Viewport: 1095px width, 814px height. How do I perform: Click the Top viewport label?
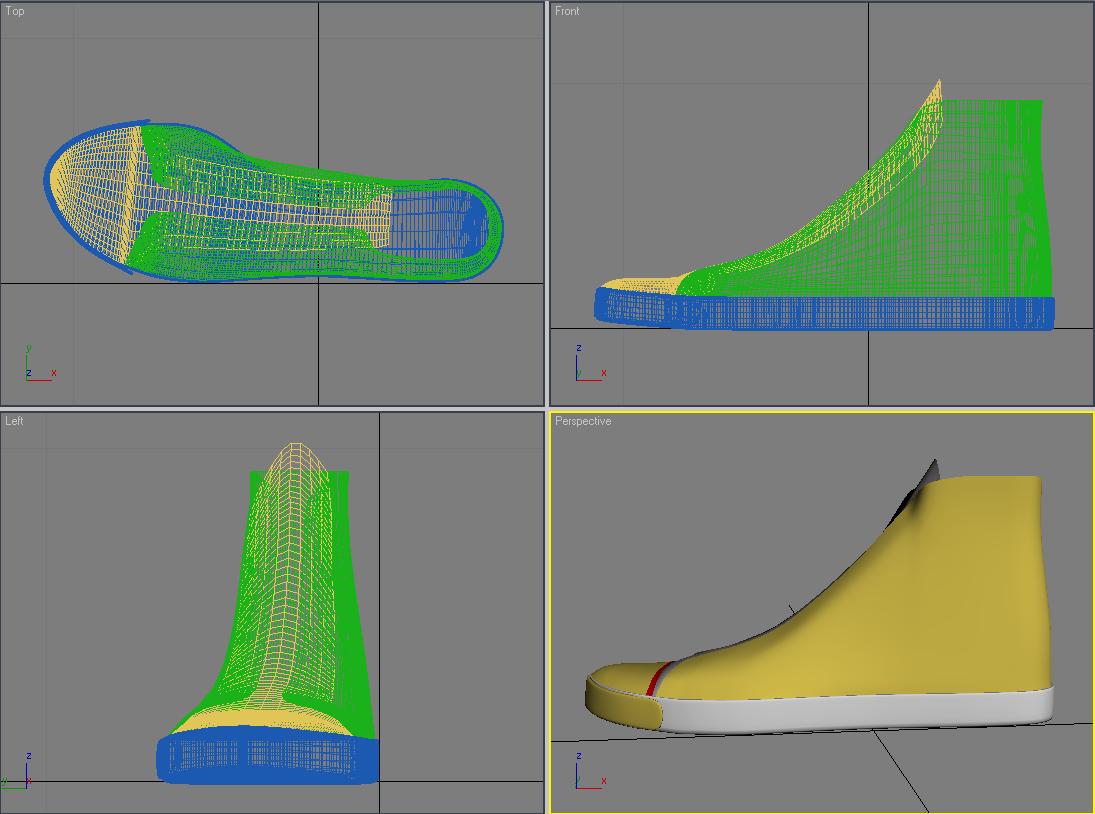click(15, 11)
